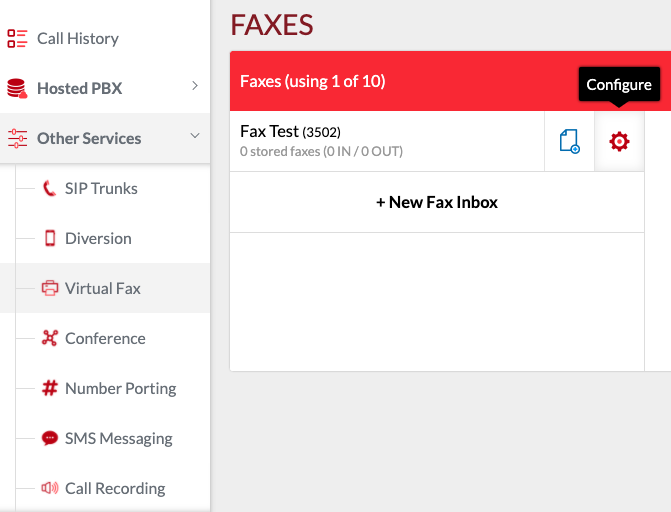
Task: Click the Hosted PBX database icon
Action: tap(17, 89)
